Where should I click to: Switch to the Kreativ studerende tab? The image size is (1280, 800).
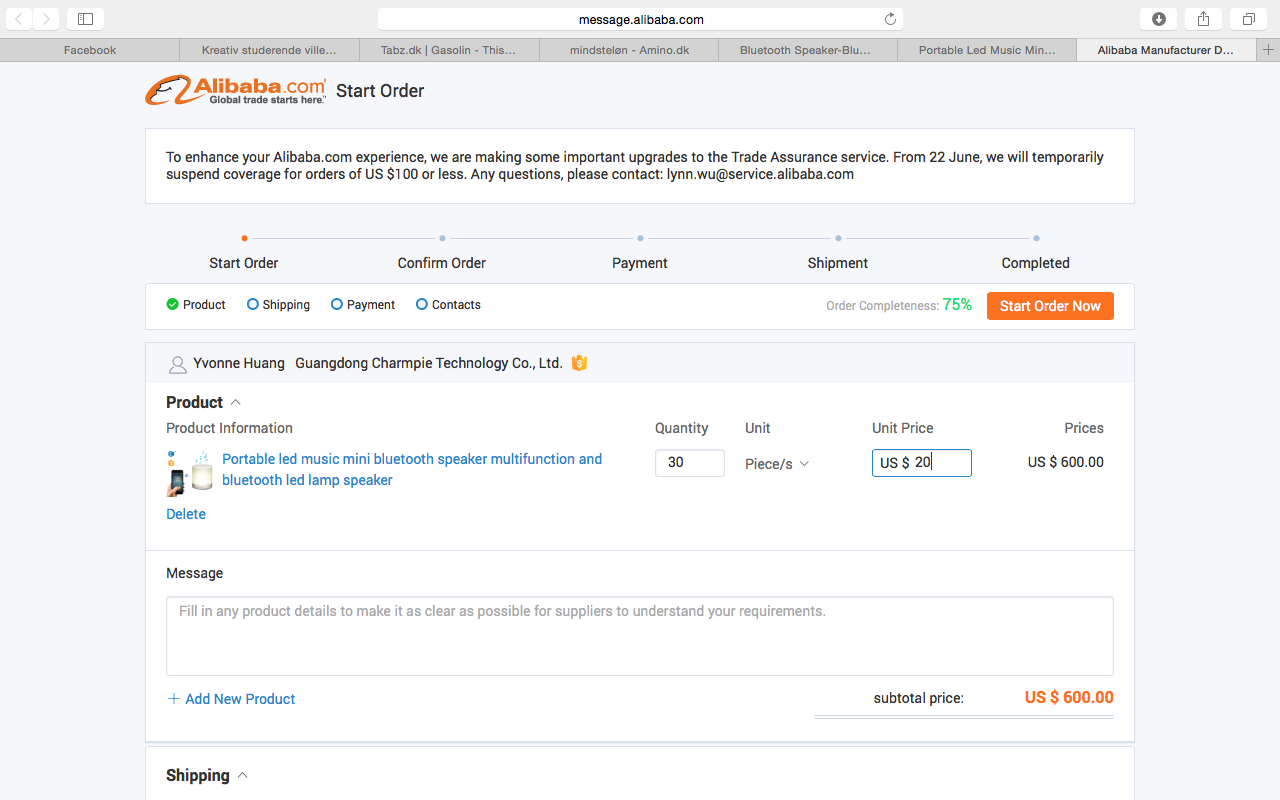click(x=269, y=50)
